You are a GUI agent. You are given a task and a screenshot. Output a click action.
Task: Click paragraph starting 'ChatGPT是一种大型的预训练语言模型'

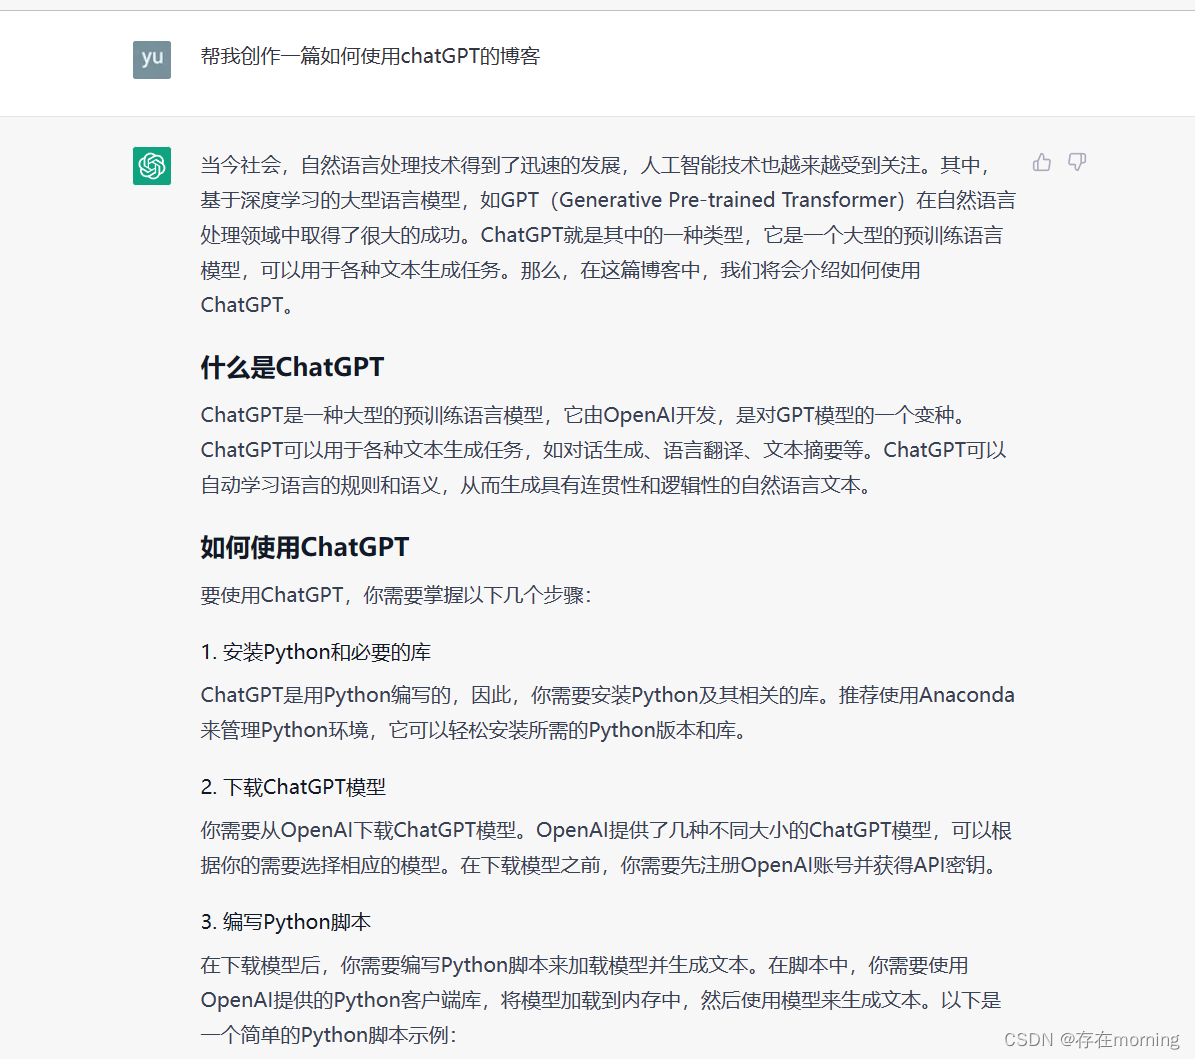click(x=604, y=450)
